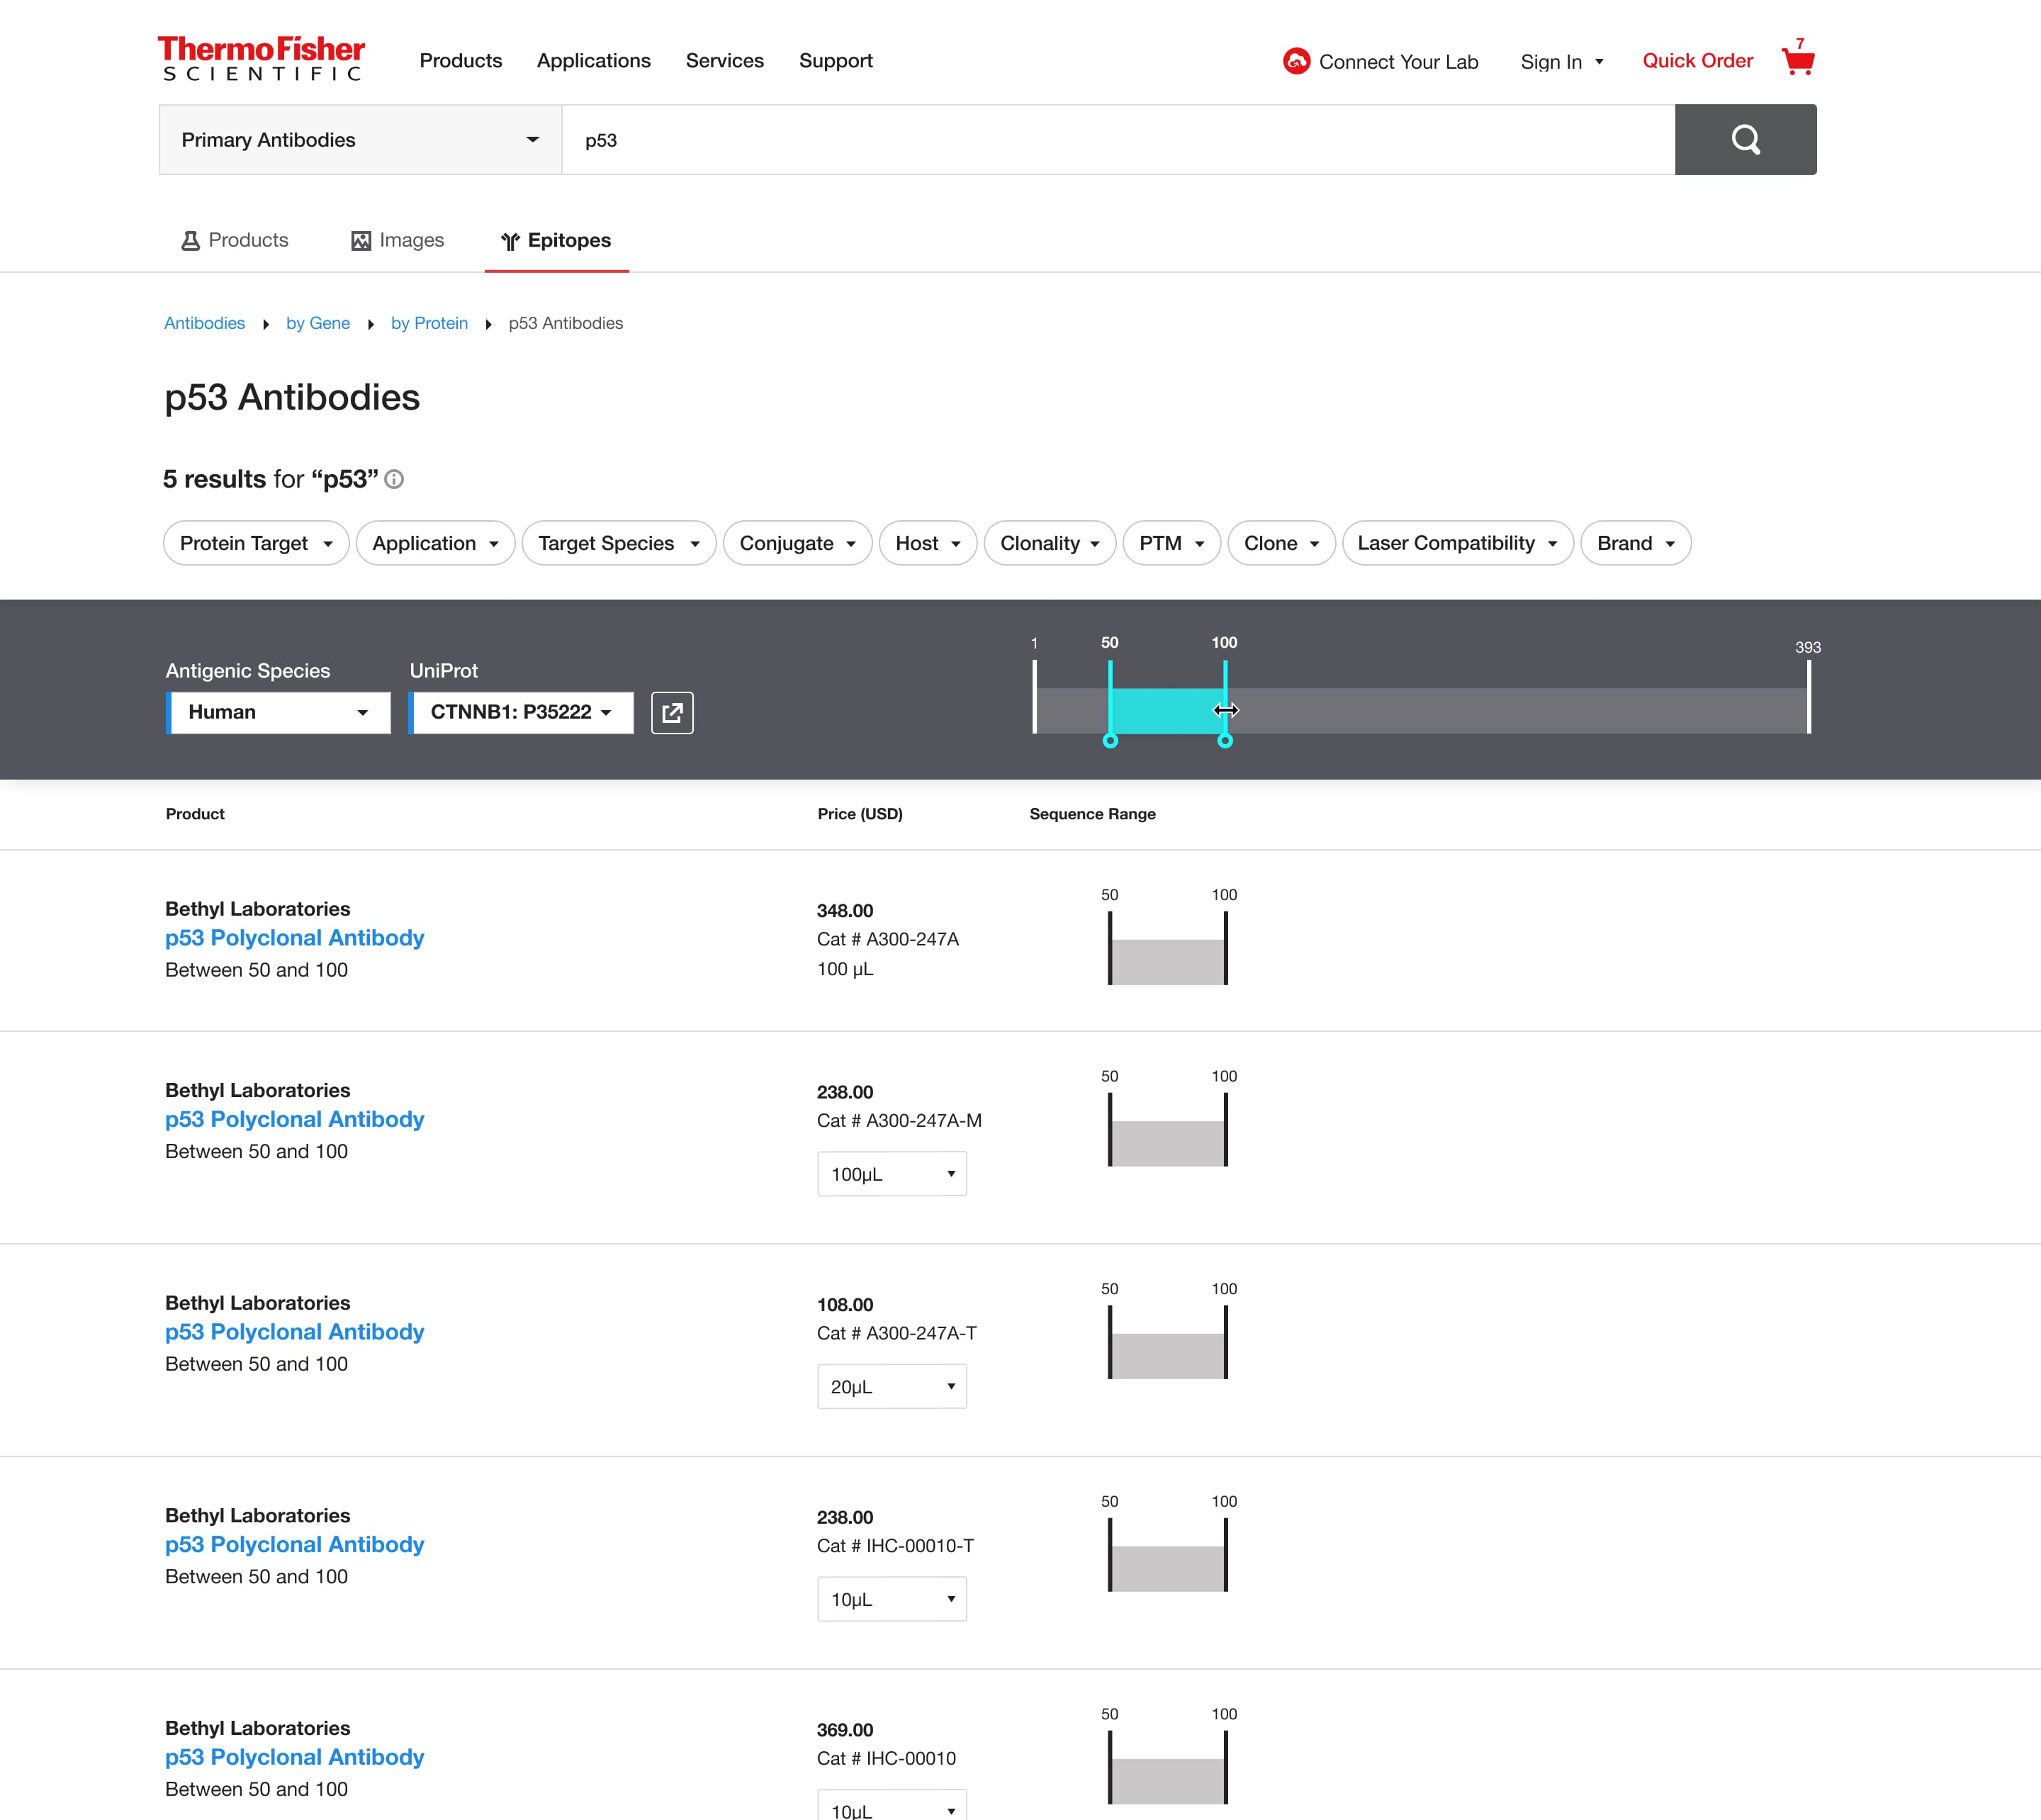Screen dimensions: 2041x1820
Task: Open the Clone filter dropdown
Action: [1281, 543]
